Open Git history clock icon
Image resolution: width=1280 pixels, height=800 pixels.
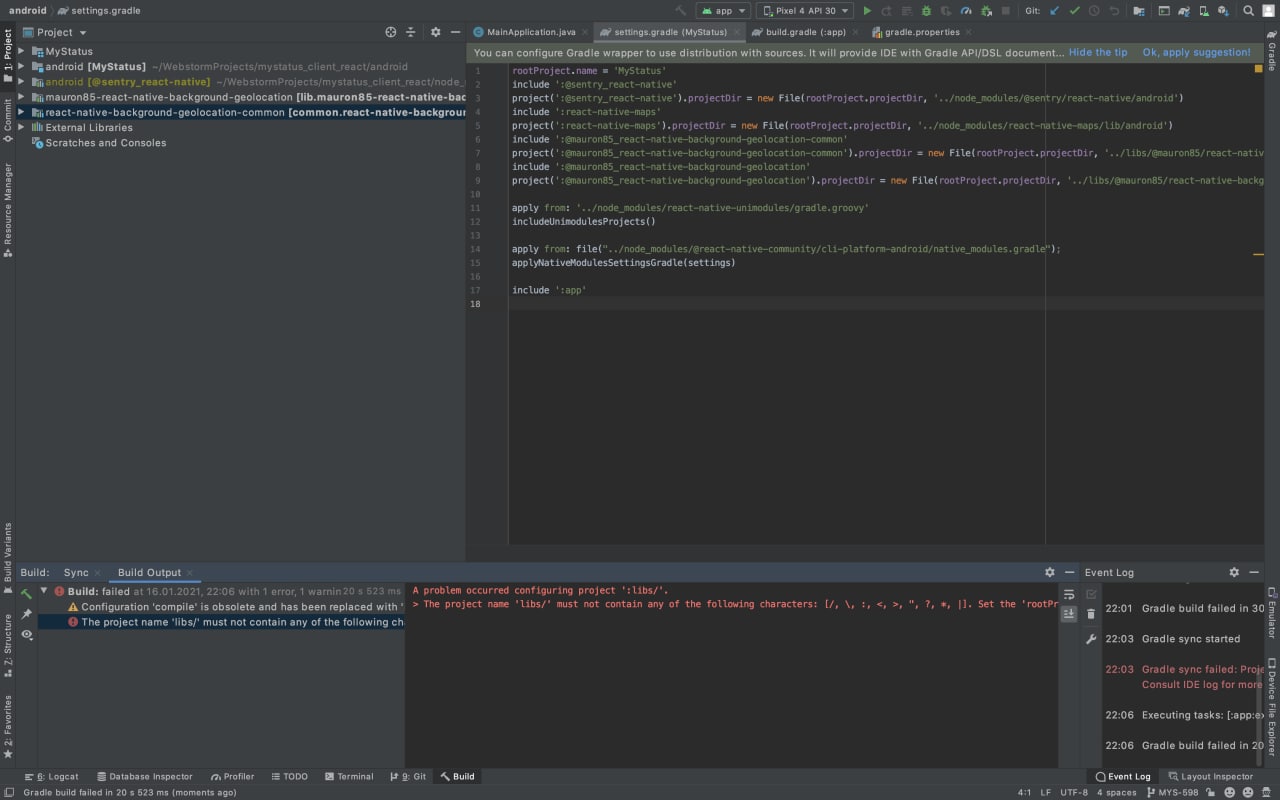click(x=1094, y=11)
